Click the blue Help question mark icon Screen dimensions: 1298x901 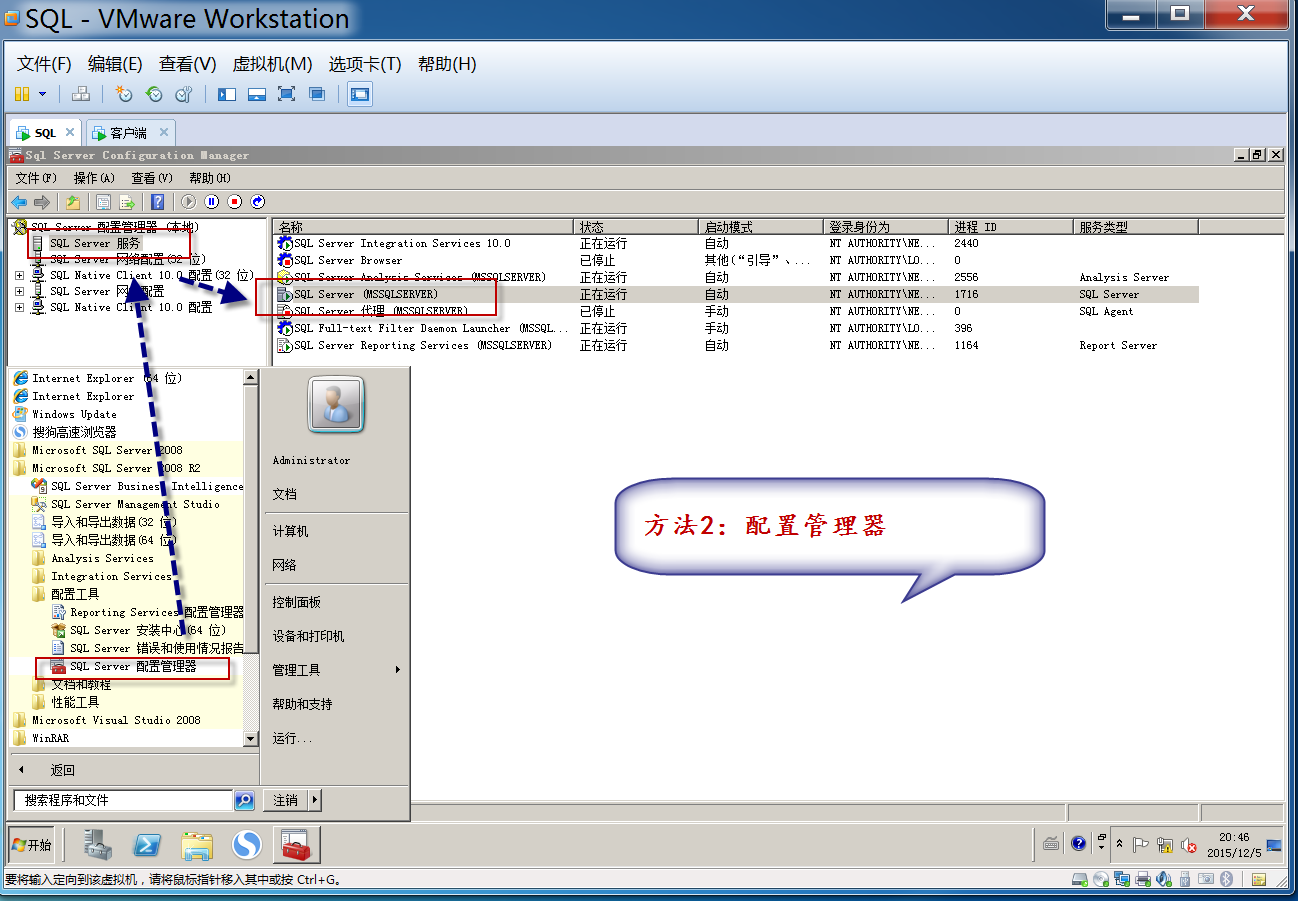tap(157, 202)
